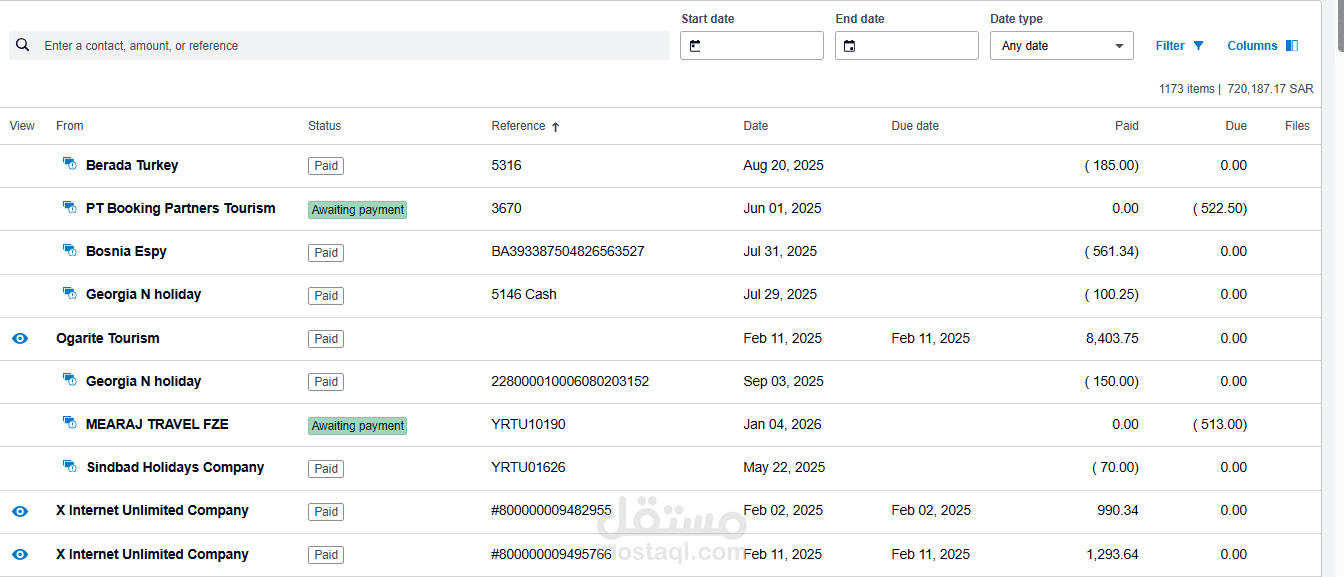Click Awaiting payment badge for MEARAJ TRAVEL FZE
Image resolution: width=1344 pixels, height=577 pixels.
pyautogui.click(x=357, y=426)
